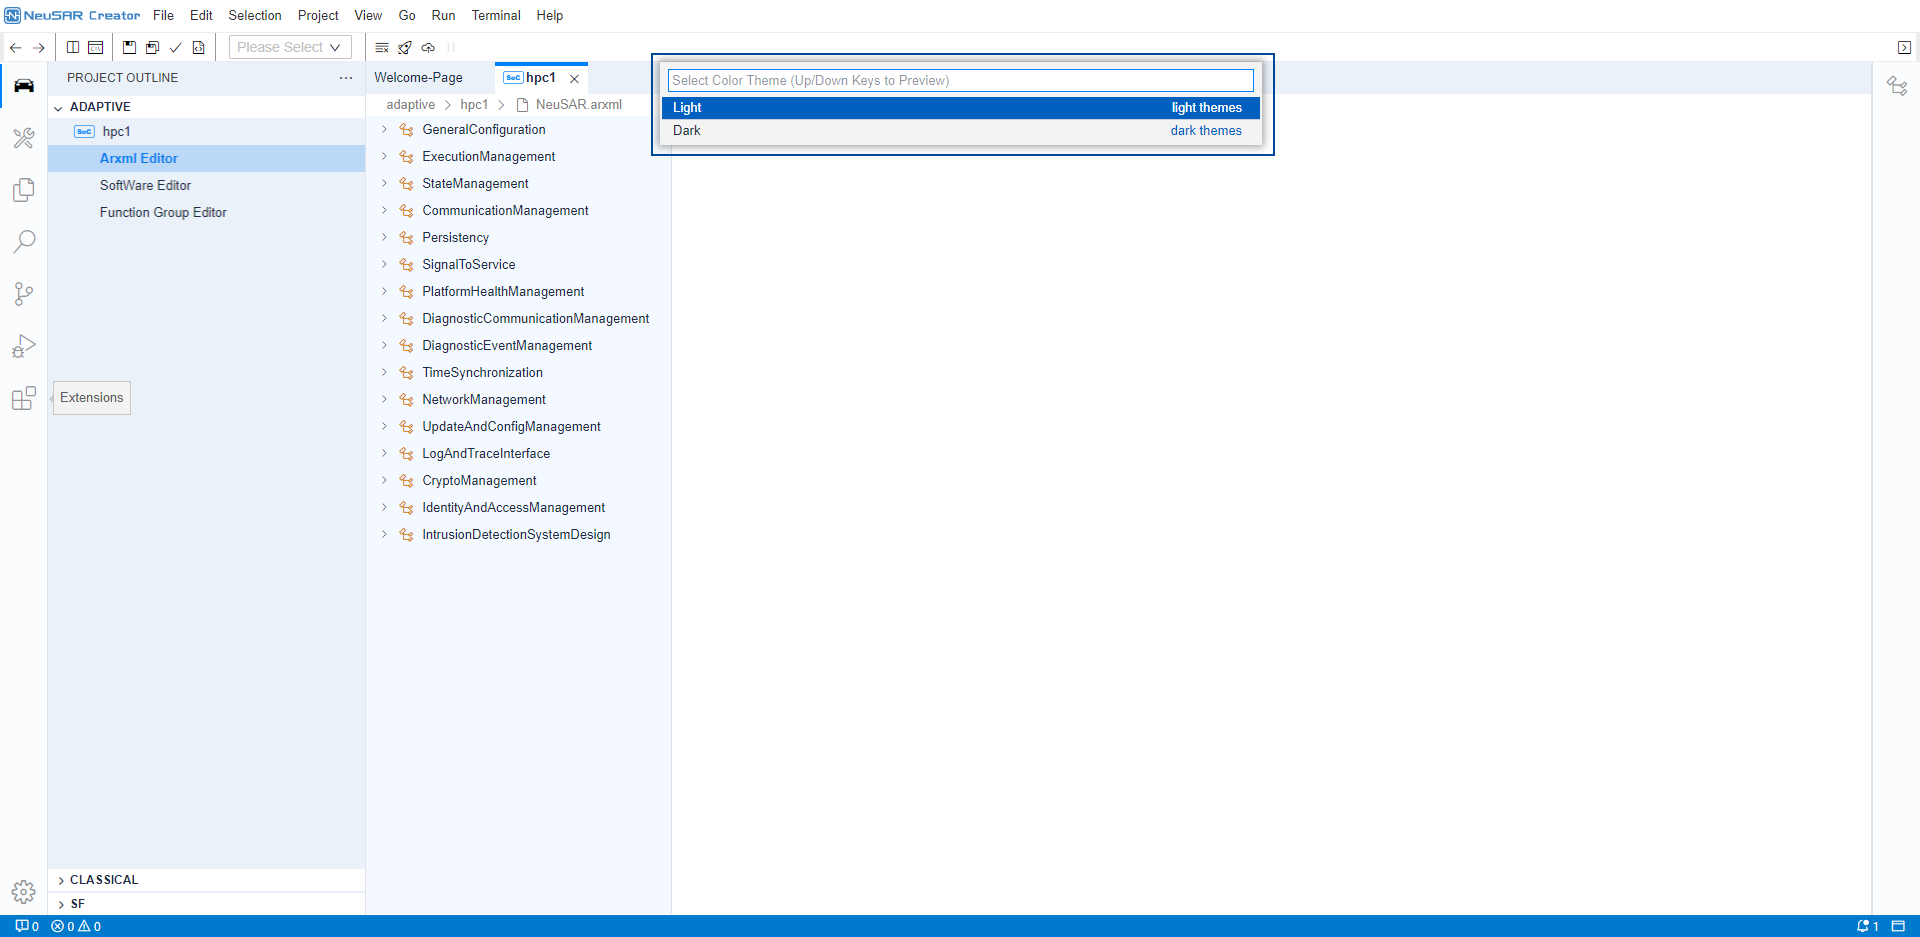Open the Terminal menu

(x=496, y=15)
